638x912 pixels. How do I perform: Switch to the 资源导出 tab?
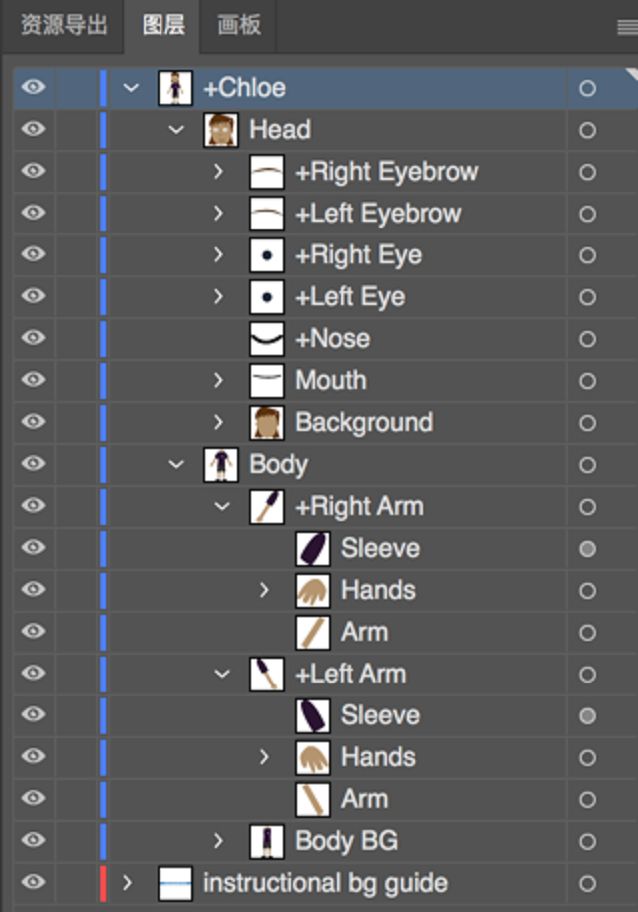(64, 25)
